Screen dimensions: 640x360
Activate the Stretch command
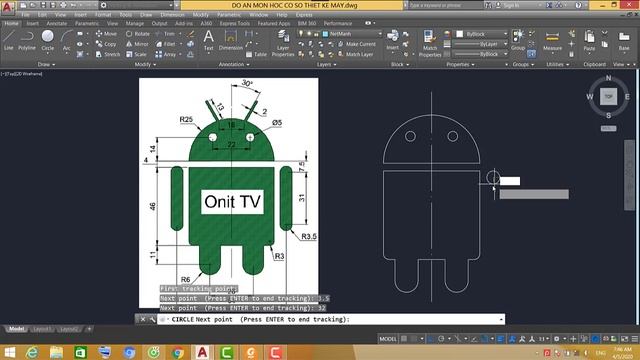(x=108, y=54)
